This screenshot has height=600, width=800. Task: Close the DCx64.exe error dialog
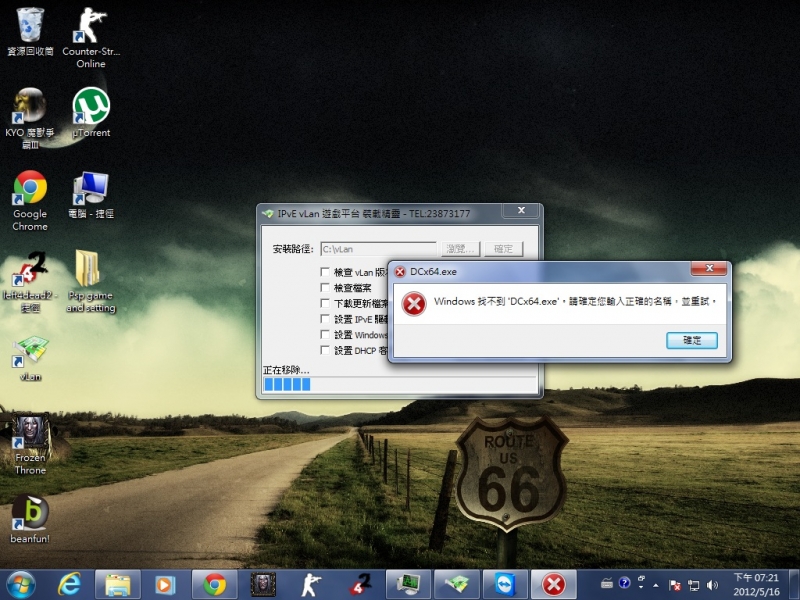(709, 268)
